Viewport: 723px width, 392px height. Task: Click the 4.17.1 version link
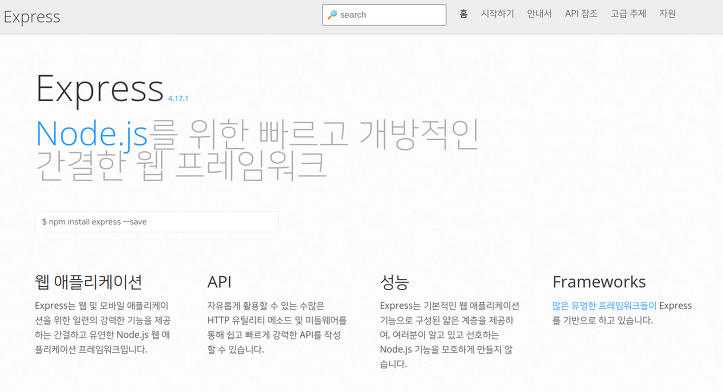point(178,98)
